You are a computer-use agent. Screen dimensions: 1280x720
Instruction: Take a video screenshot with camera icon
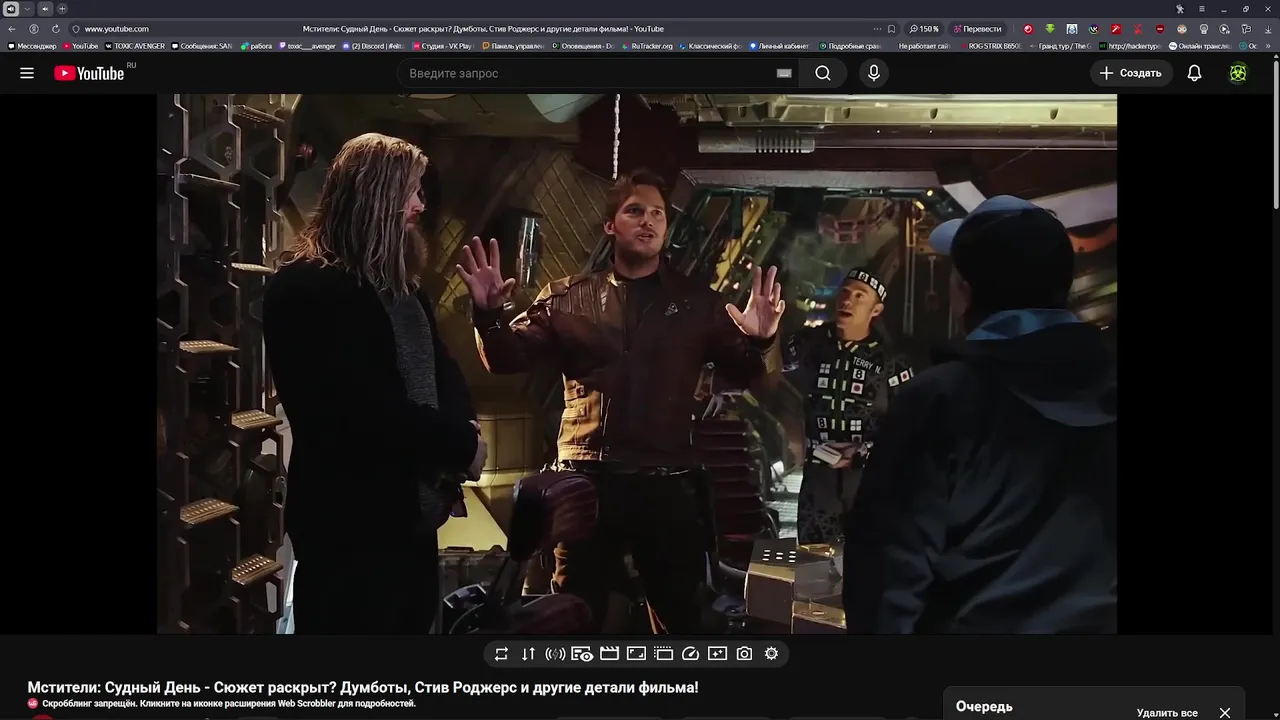pos(744,654)
